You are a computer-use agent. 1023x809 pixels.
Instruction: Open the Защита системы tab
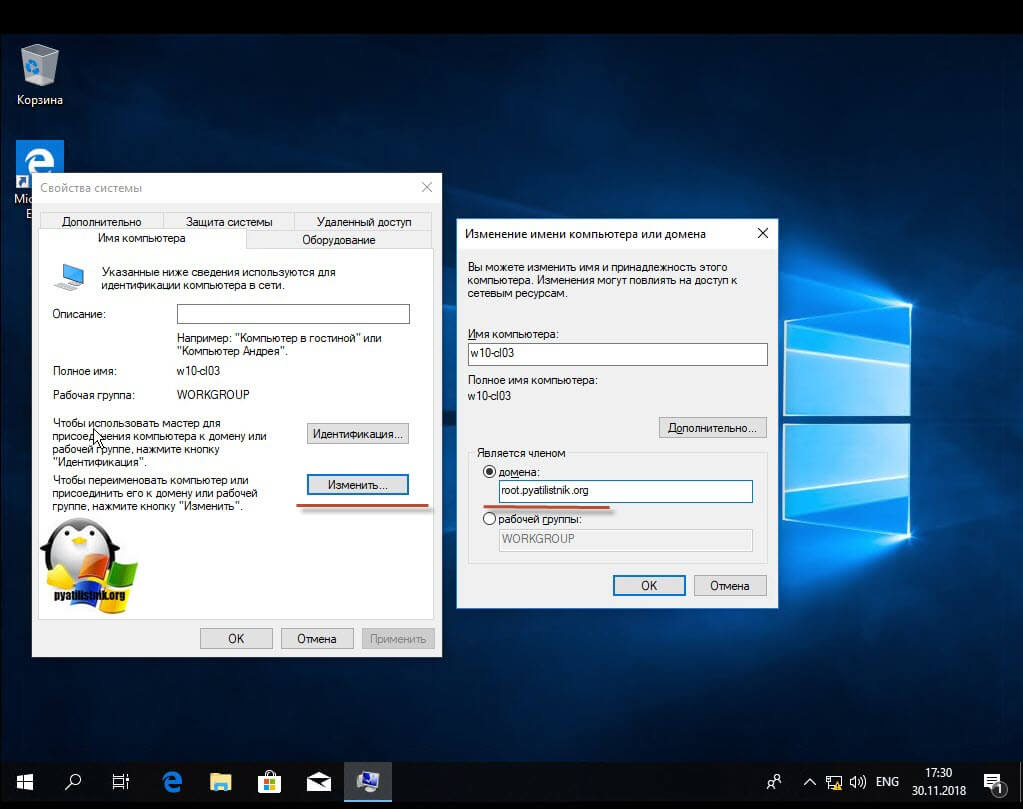pyautogui.click(x=229, y=222)
